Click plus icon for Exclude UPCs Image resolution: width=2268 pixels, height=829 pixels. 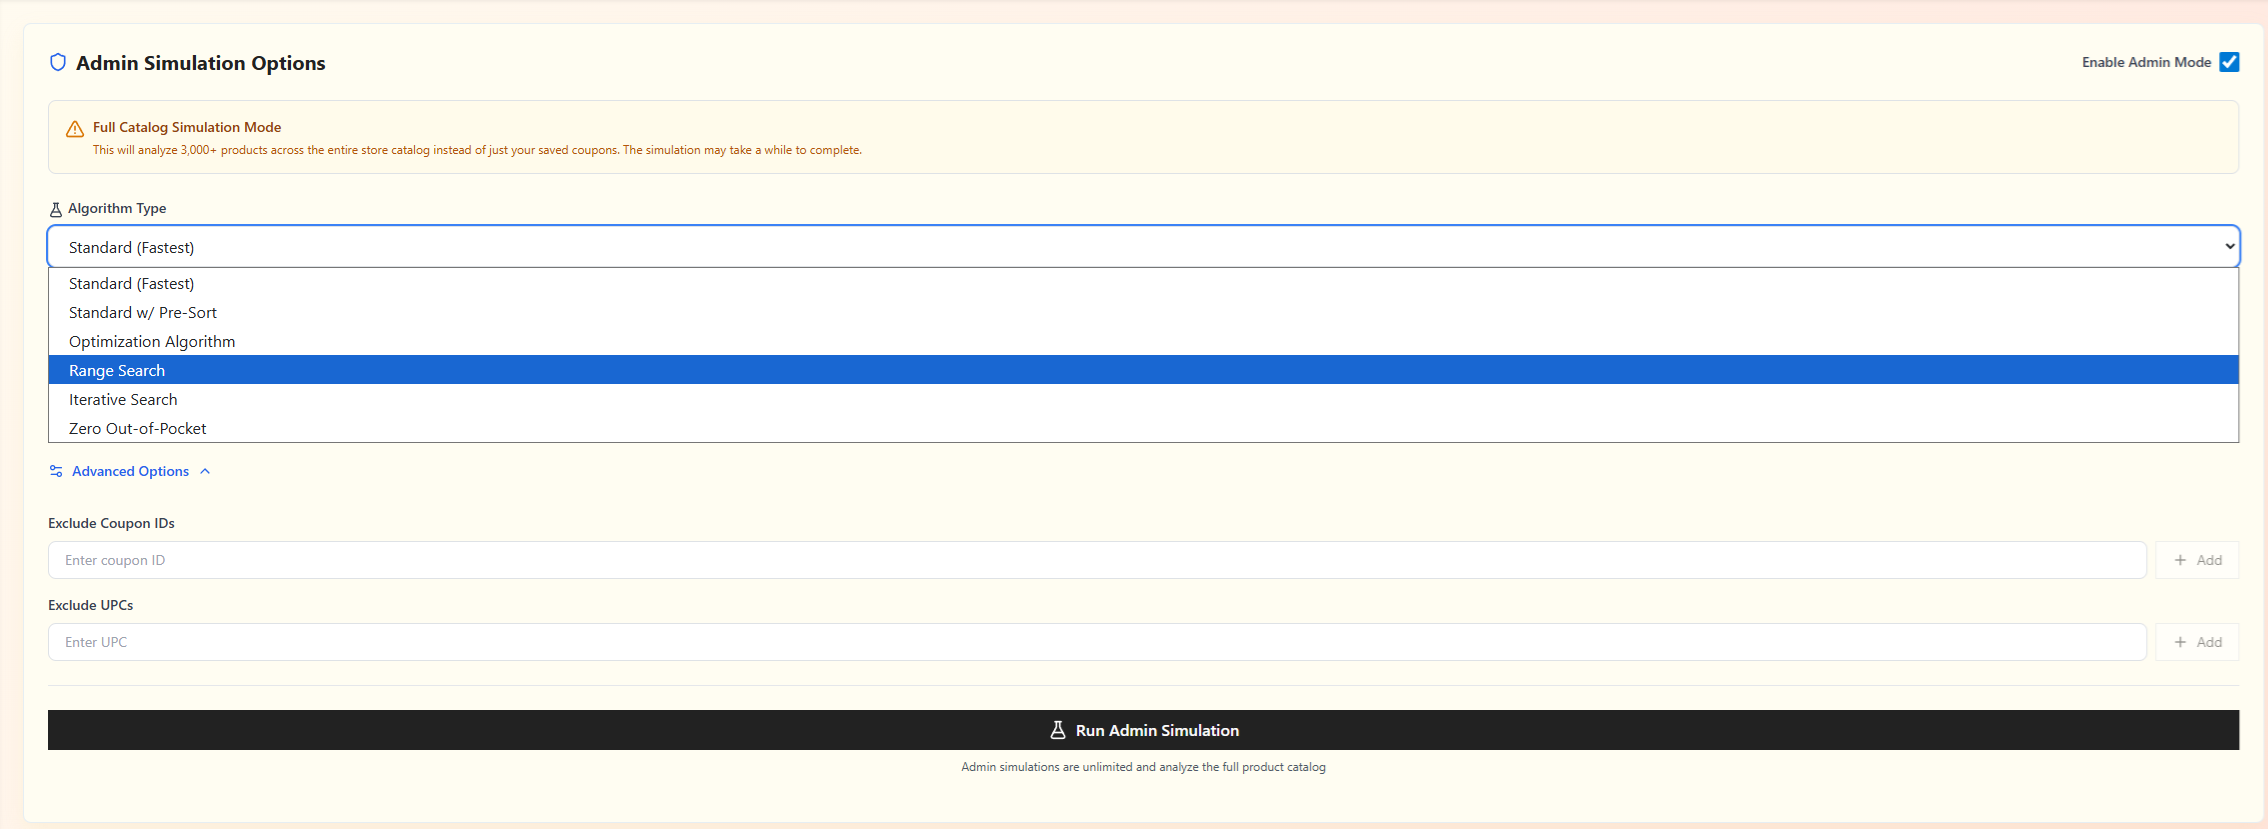point(2180,642)
